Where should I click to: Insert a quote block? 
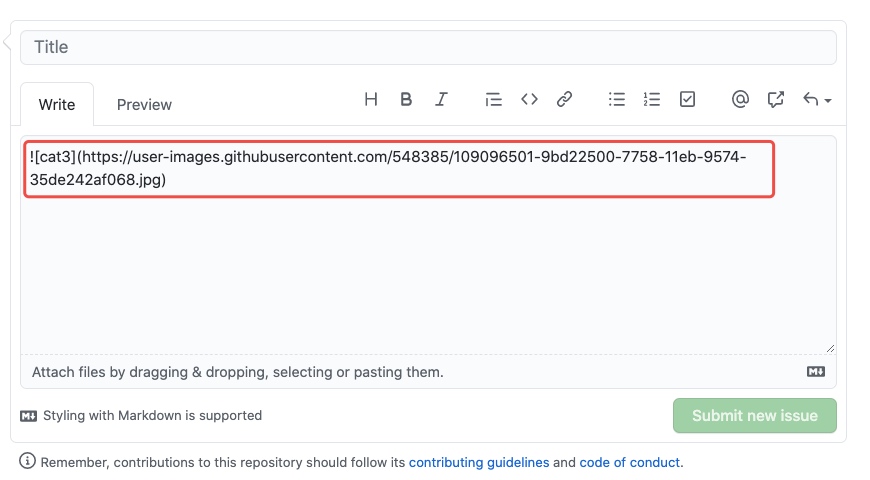[x=493, y=99]
